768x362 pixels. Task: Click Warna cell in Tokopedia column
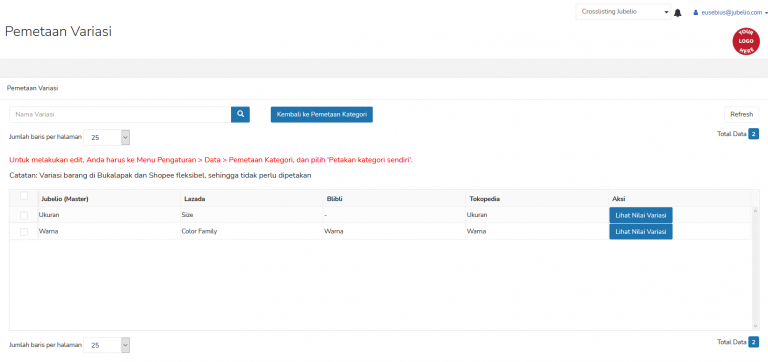pos(537,231)
